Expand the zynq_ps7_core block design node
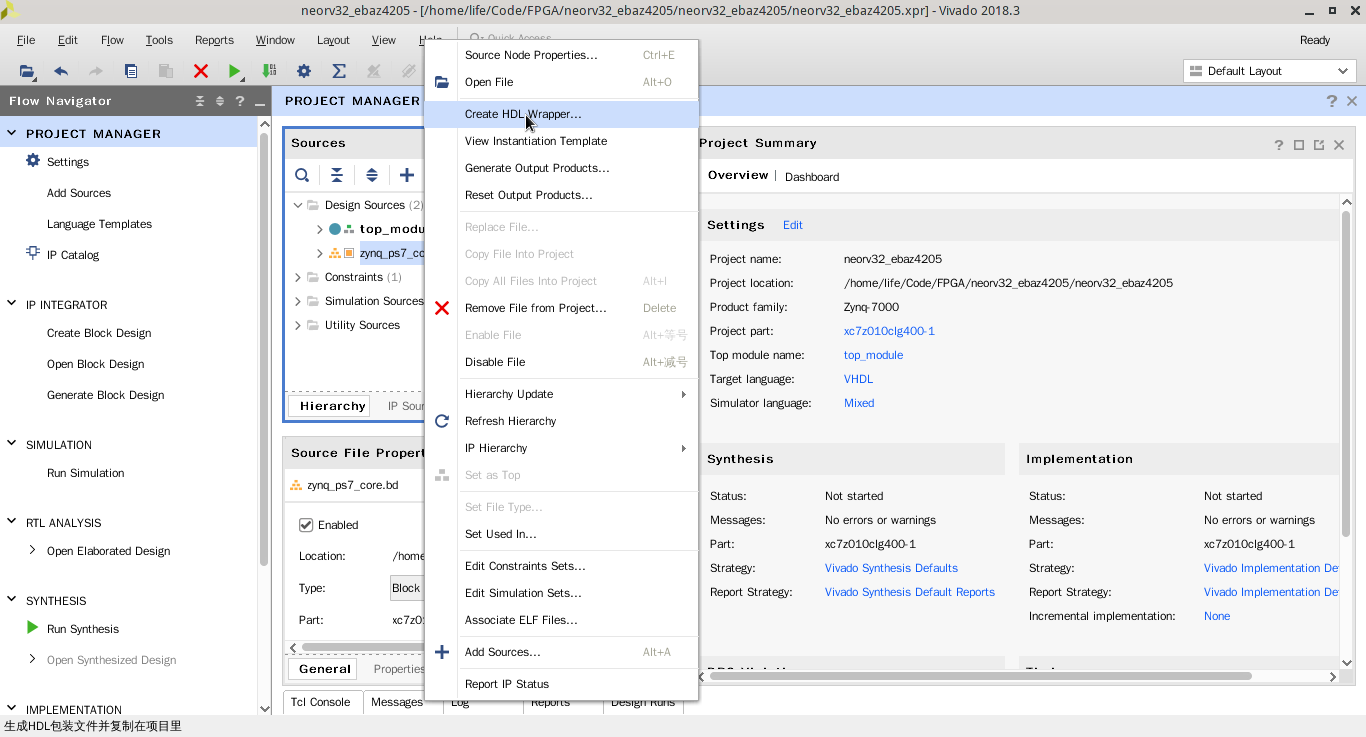The height and width of the screenshot is (737, 1366). 320,253
